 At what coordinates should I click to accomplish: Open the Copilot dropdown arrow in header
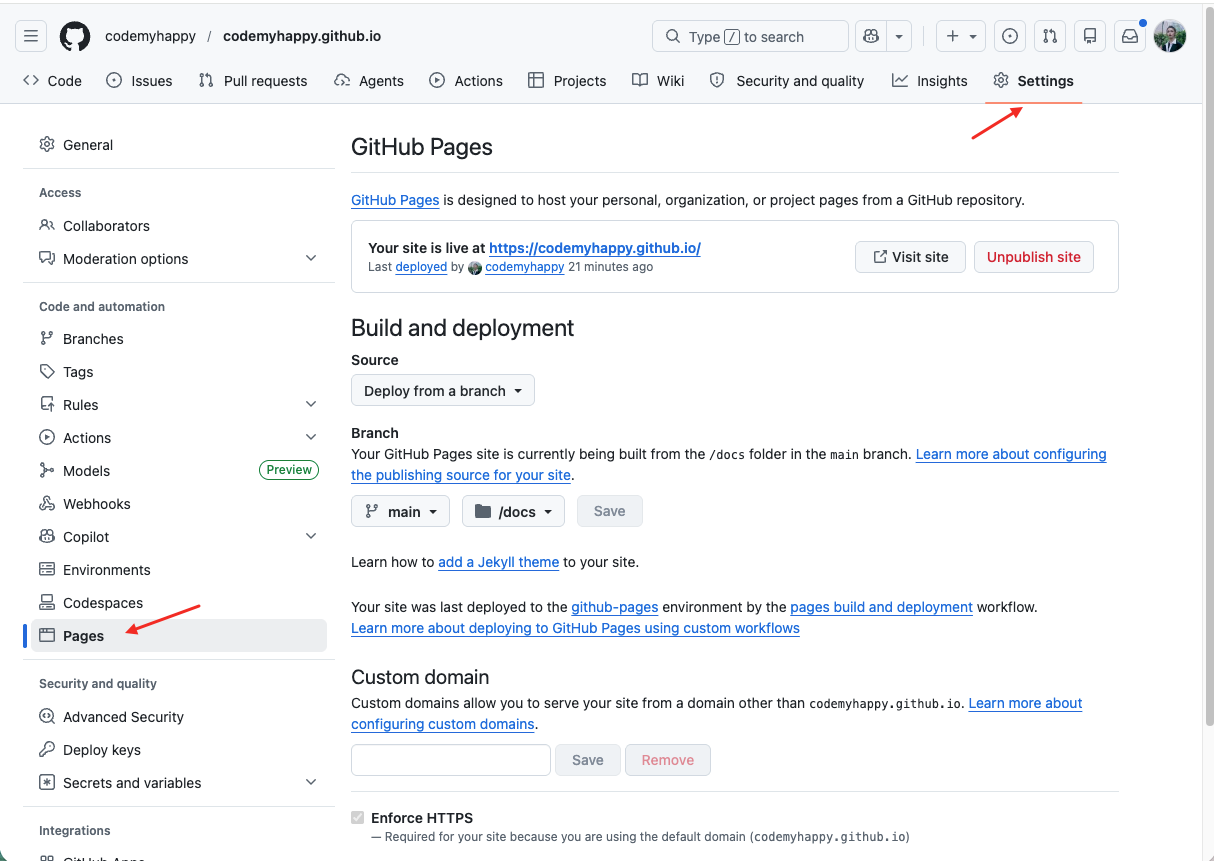tap(899, 36)
